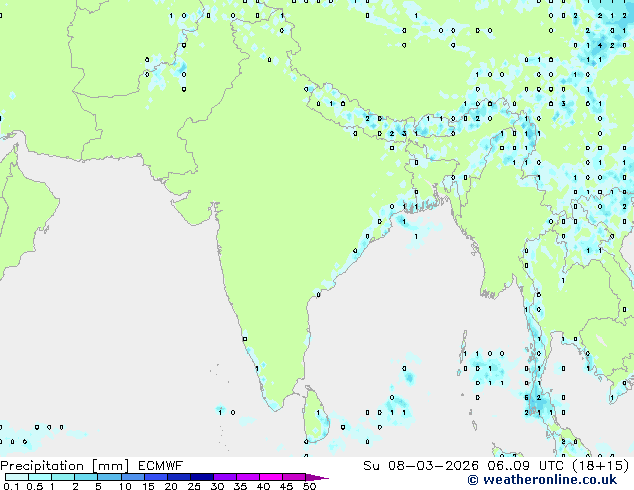This screenshot has width=634, height=490.
Task: Click the '25' legend scale value
Action: tap(194, 486)
